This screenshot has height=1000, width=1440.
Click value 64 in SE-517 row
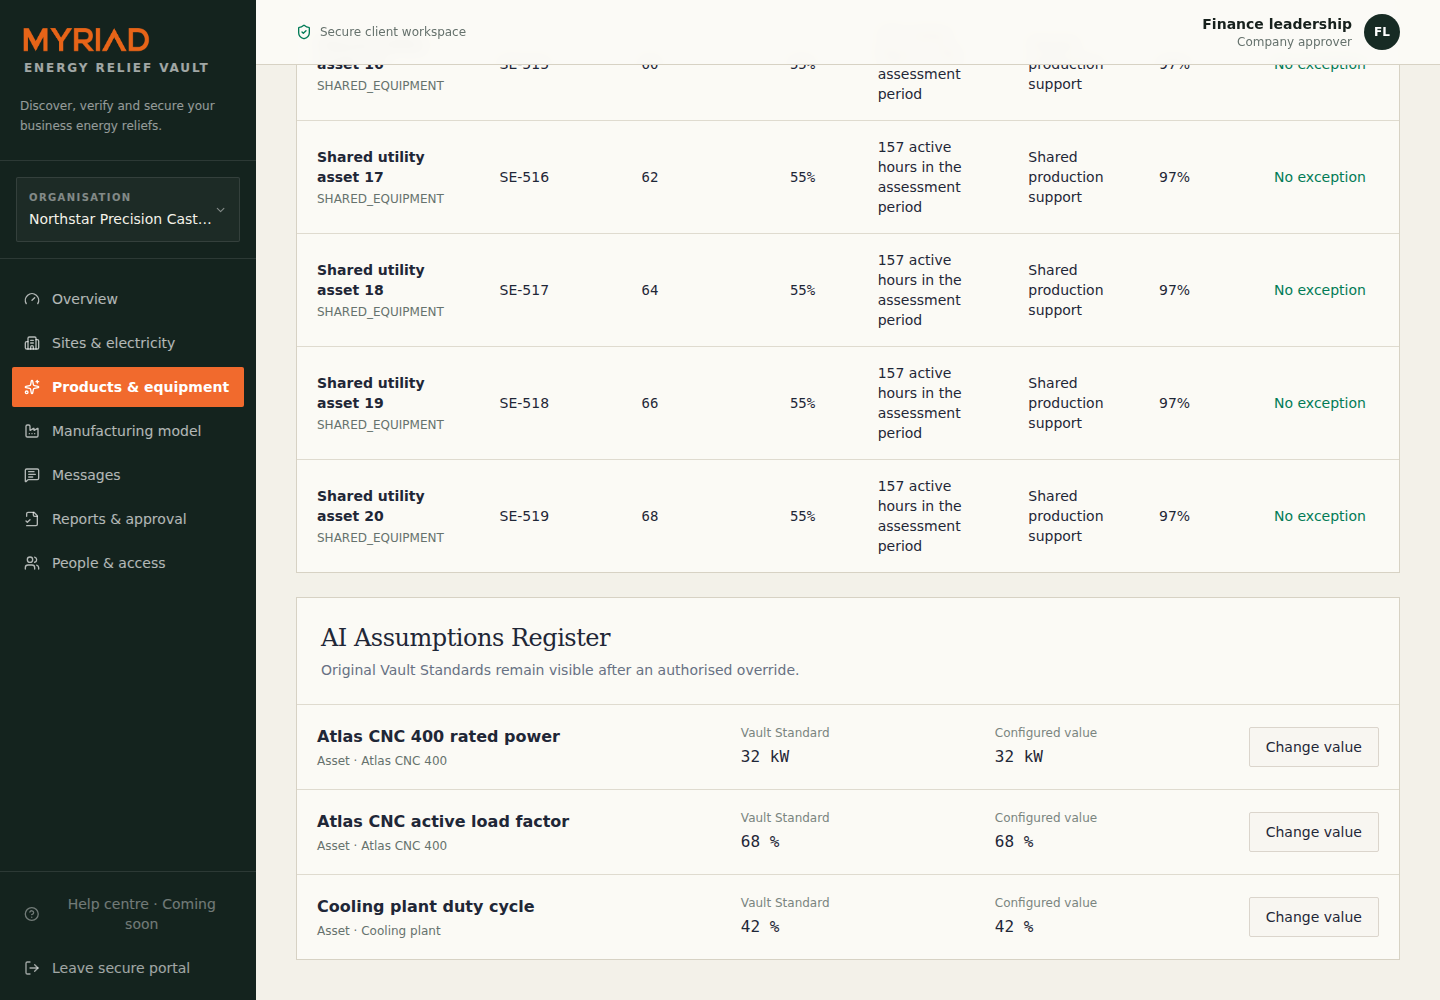650,290
